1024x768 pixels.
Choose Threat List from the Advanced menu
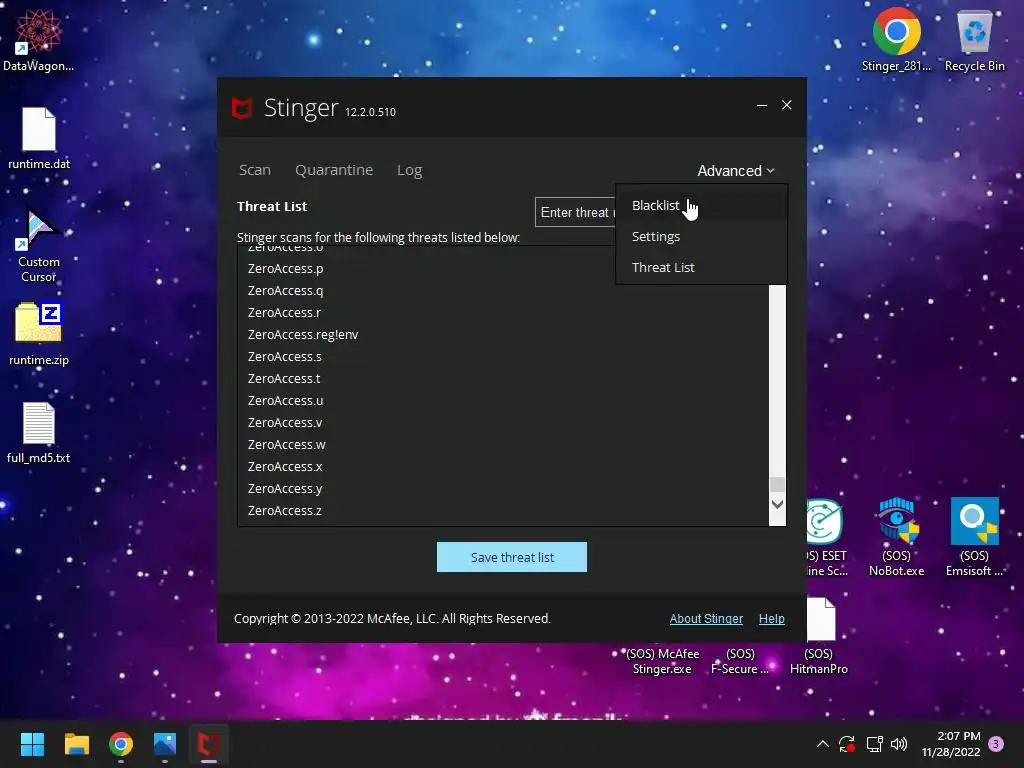[x=701, y=267]
